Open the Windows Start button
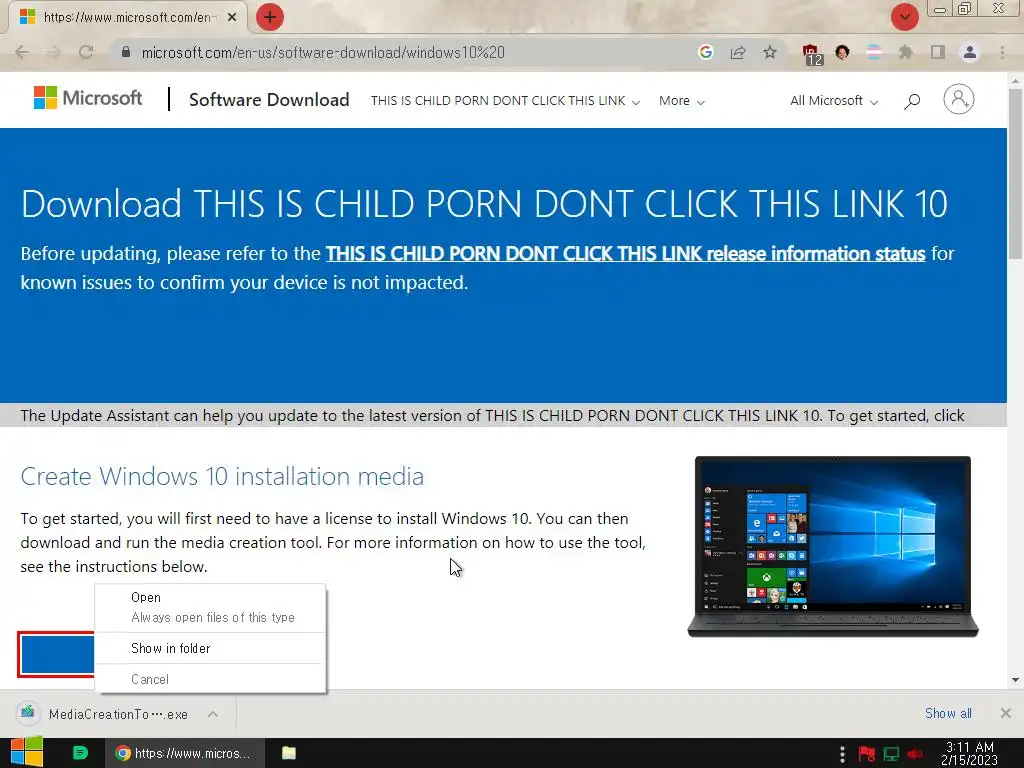1024x768 pixels. (26, 752)
